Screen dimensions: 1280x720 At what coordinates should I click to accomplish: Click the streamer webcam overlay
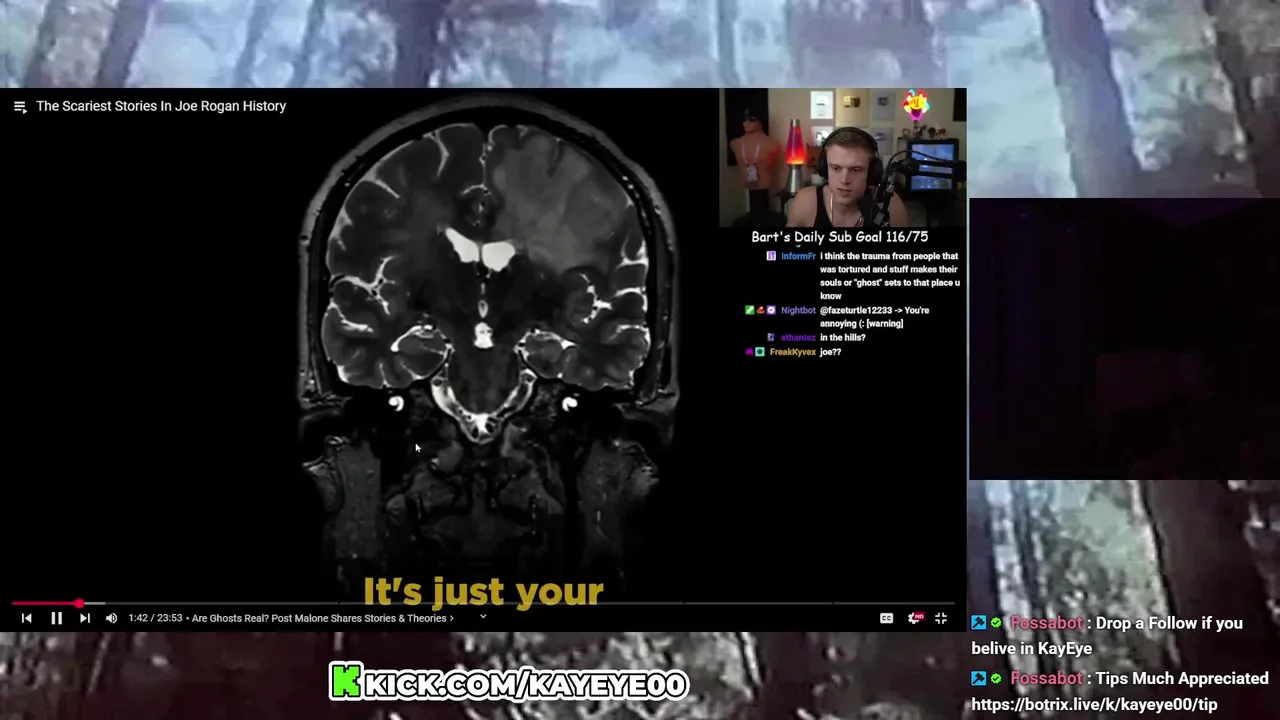click(x=842, y=158)
